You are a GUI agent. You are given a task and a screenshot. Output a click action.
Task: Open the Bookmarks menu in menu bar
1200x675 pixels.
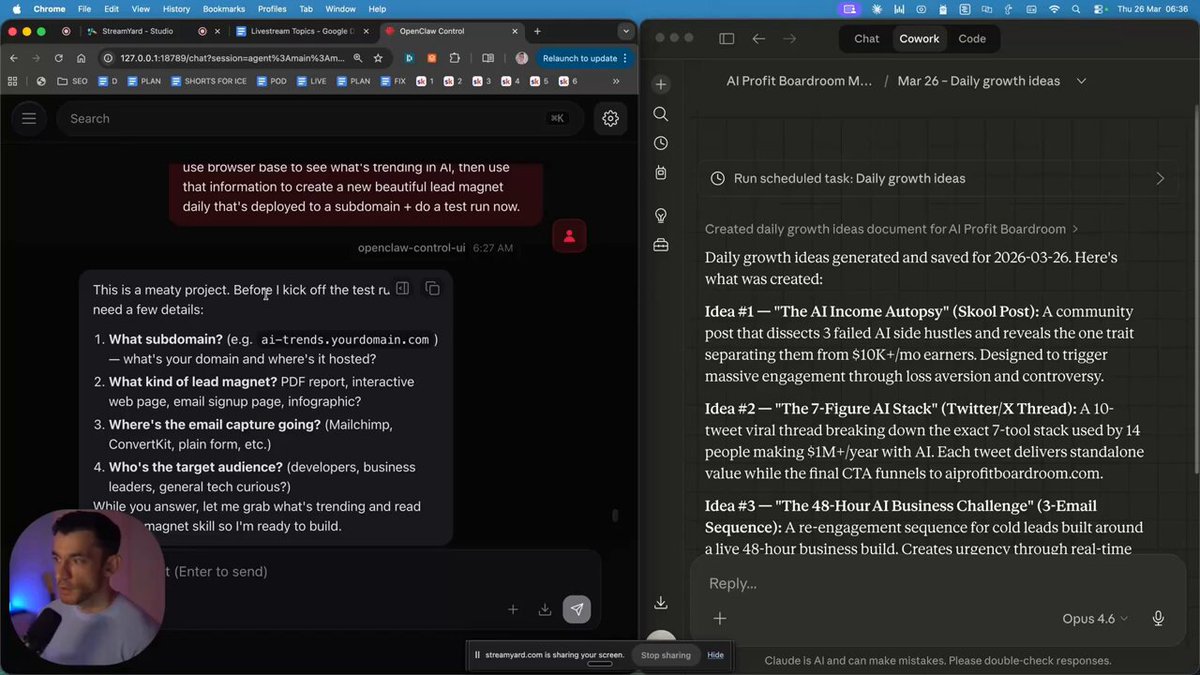click(223, 9)
